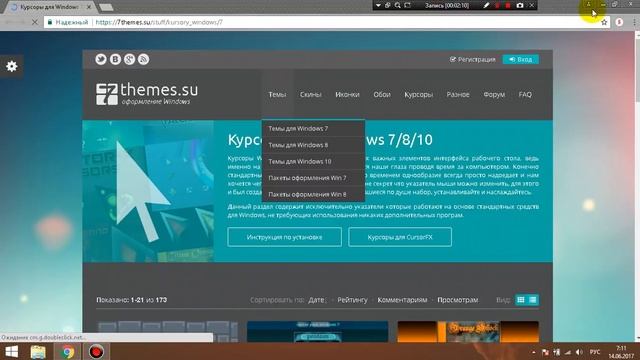This screenshot has width=640, height=360.
Task: Open the Обои navigation item
Action: [x=382, y=94]
